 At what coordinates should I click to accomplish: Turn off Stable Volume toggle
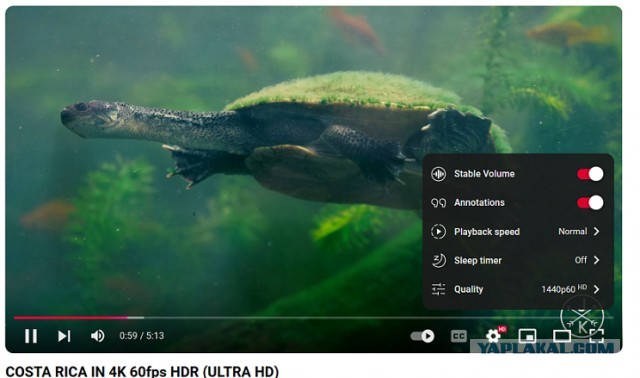[x=590, y=173]
